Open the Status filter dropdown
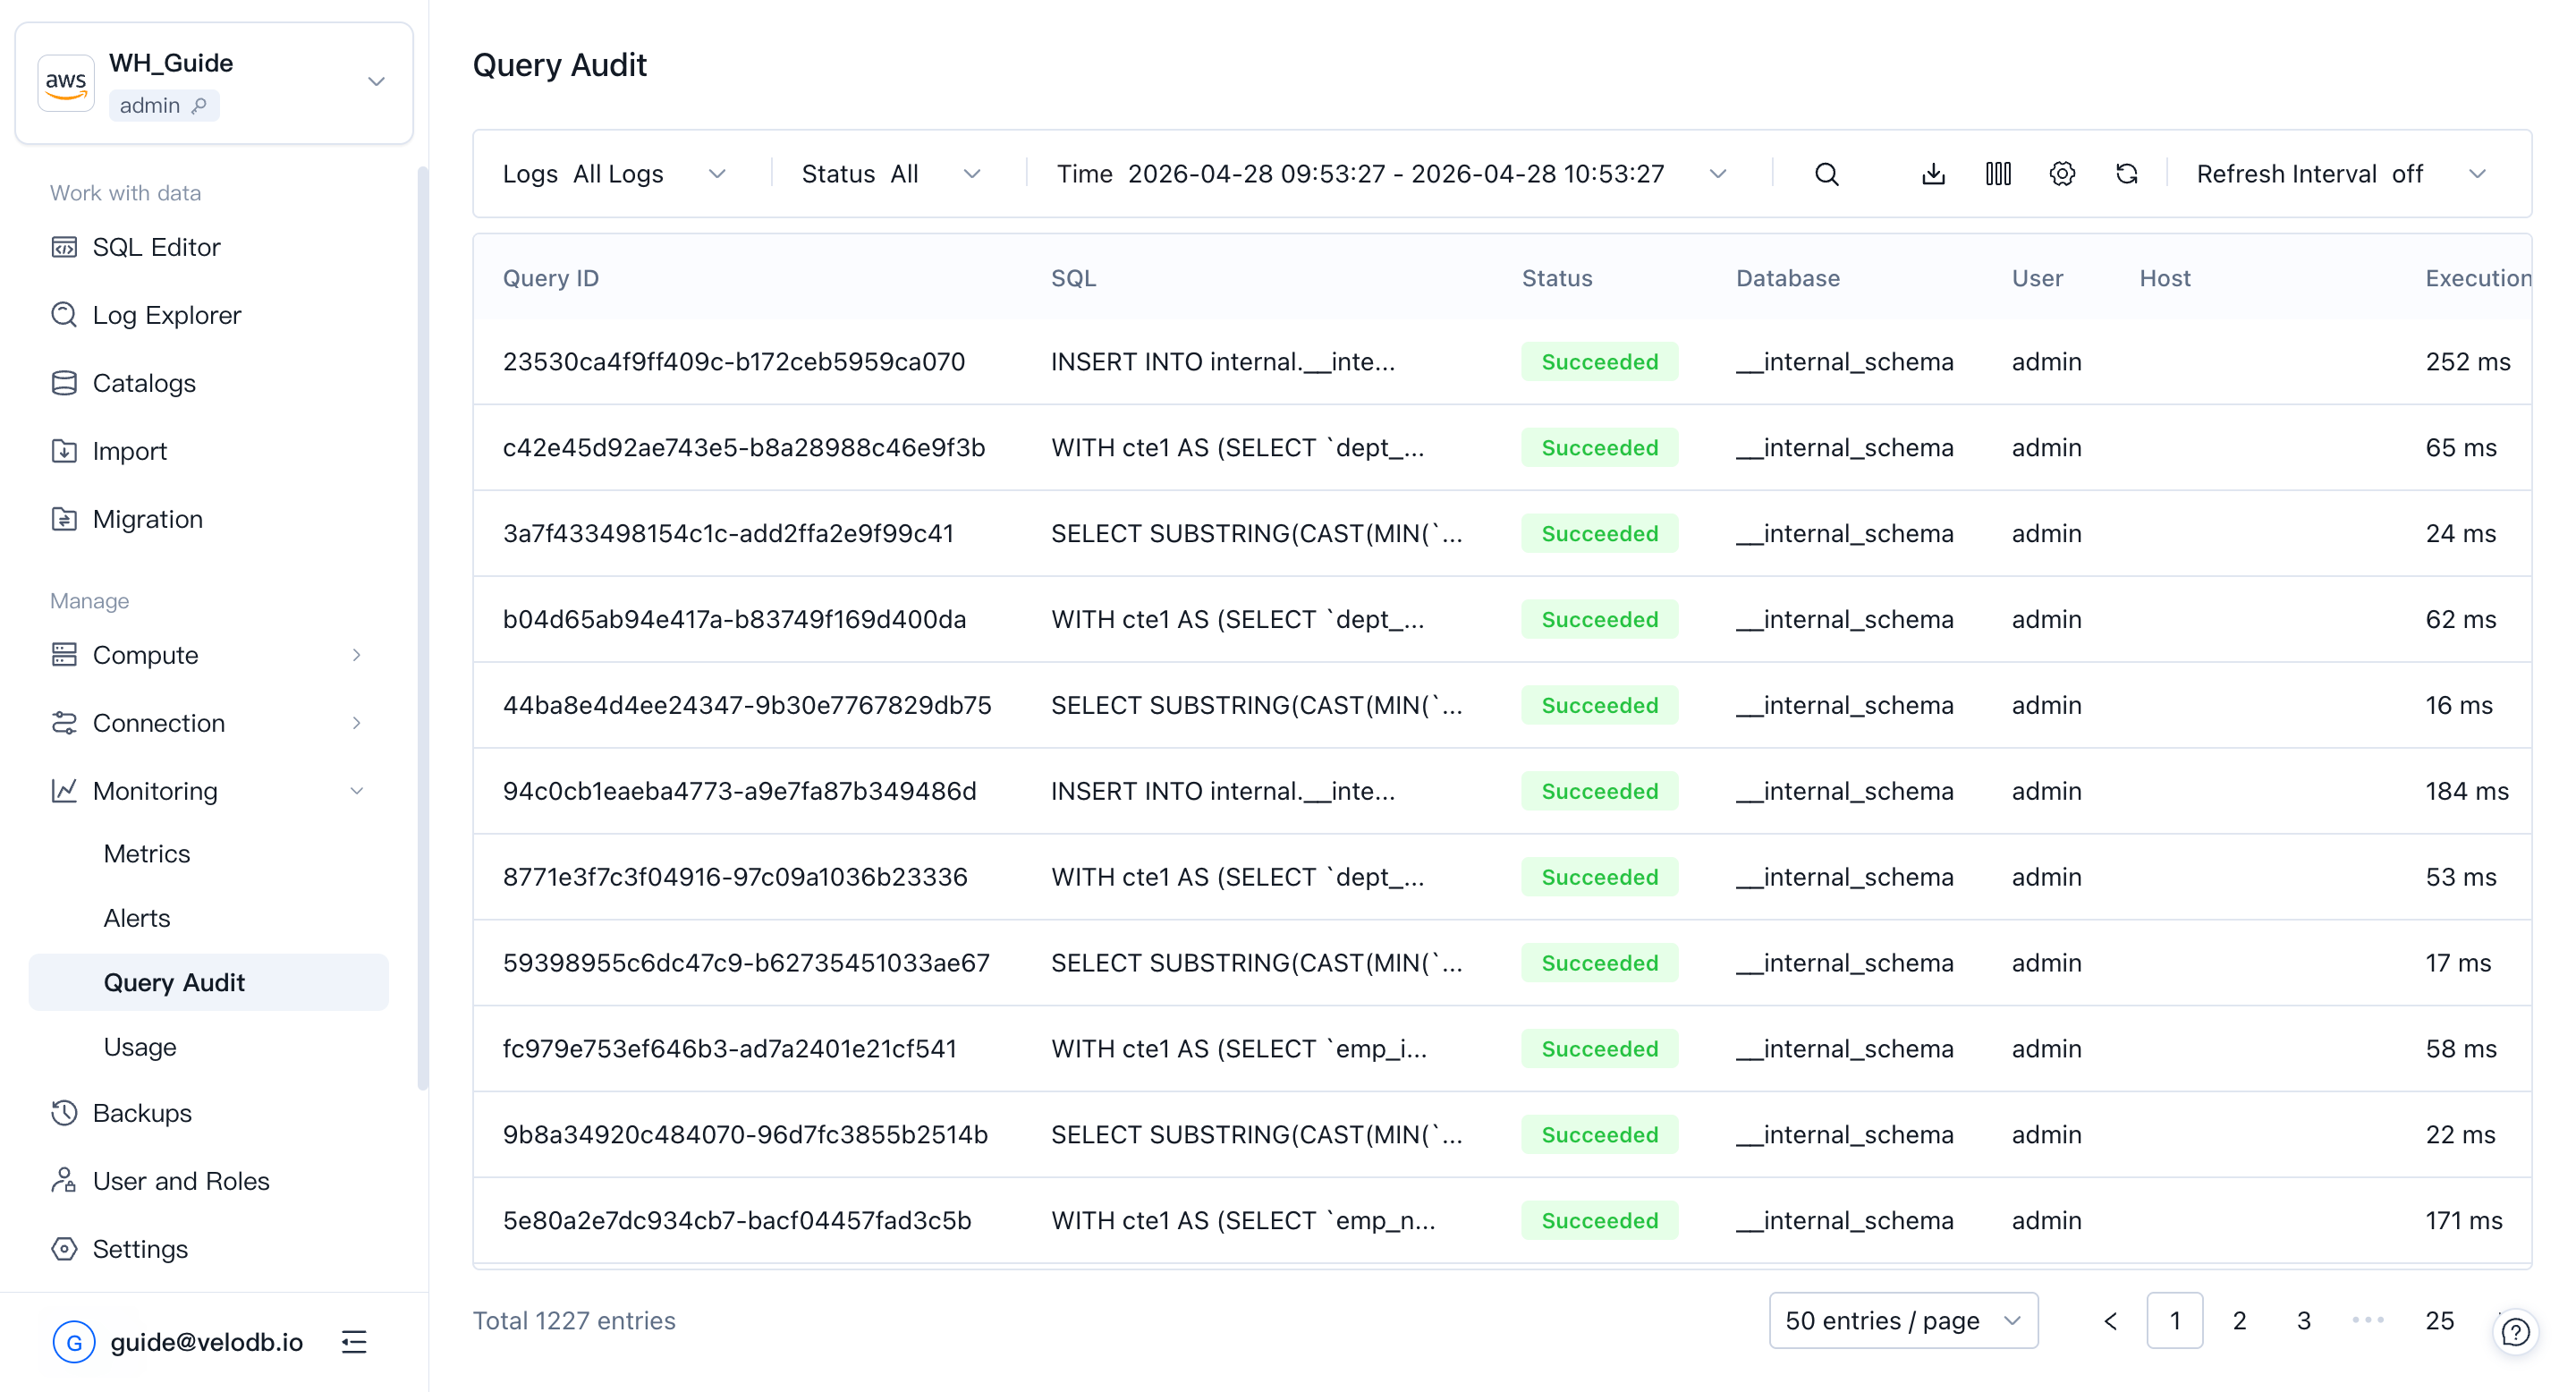Image resolution: width=2576 pixels, height=1392 pixels. click(x=890, y=173)
